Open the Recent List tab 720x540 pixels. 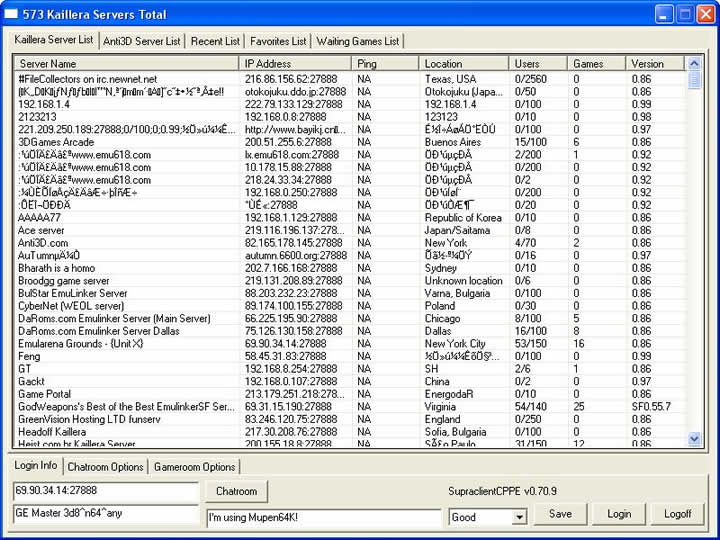click(x=215, y=41)
